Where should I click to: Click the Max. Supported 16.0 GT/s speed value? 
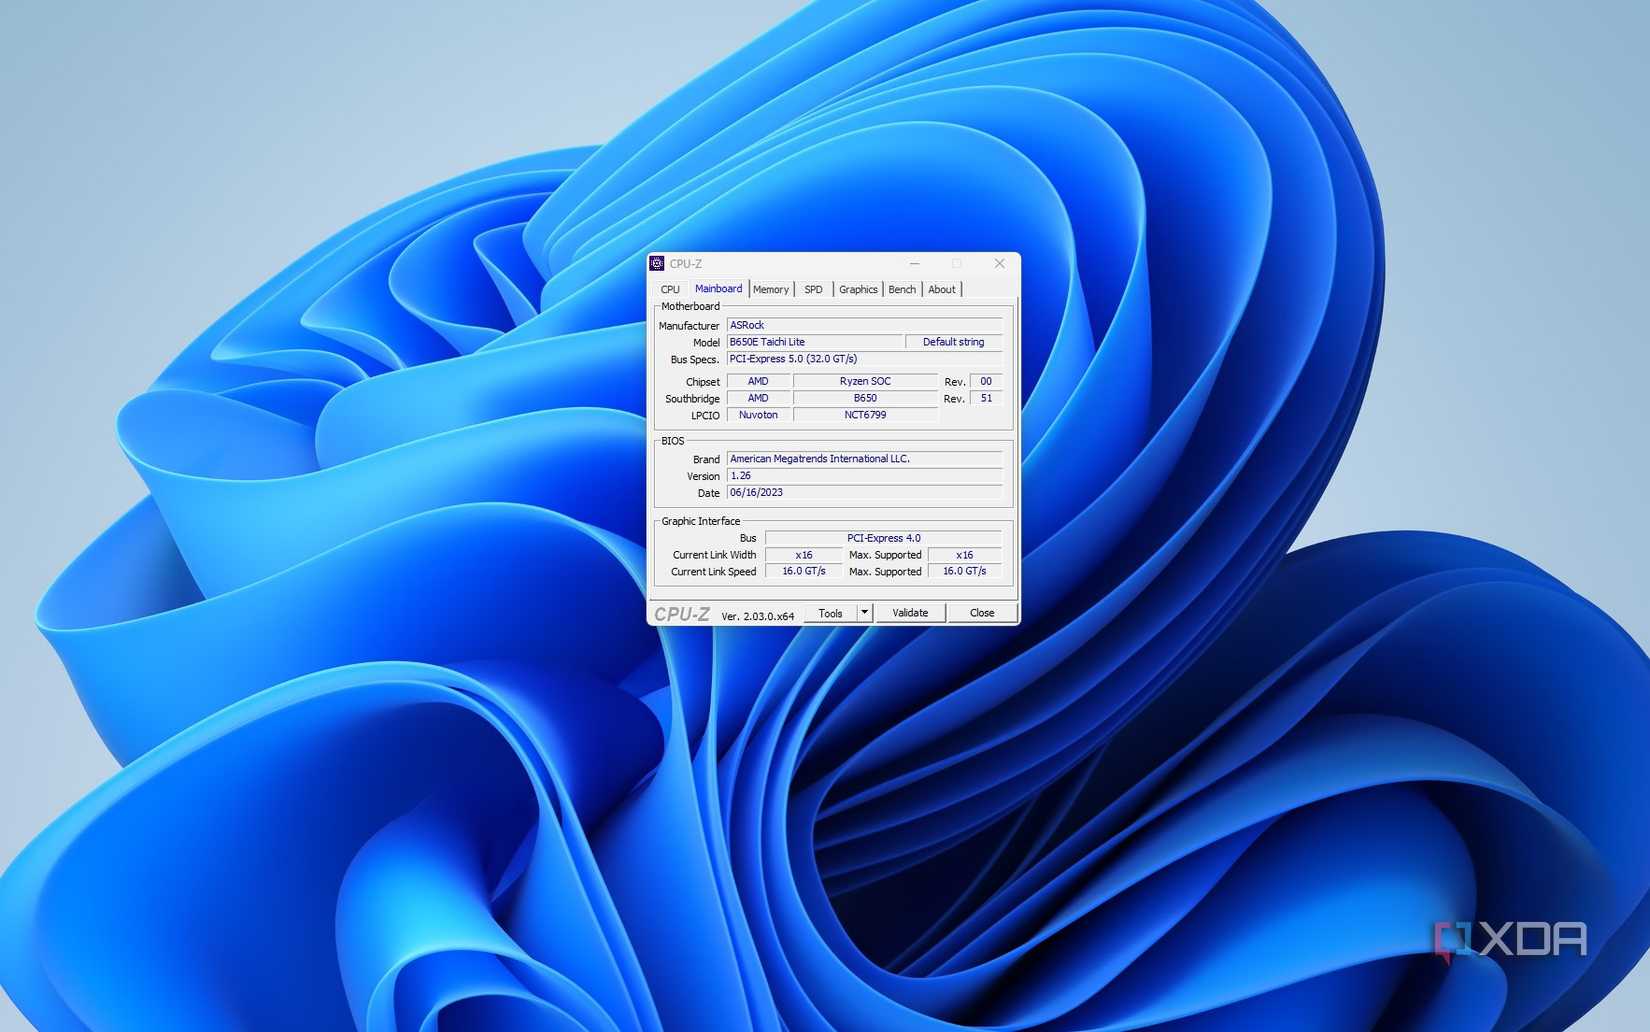point(964,571)
